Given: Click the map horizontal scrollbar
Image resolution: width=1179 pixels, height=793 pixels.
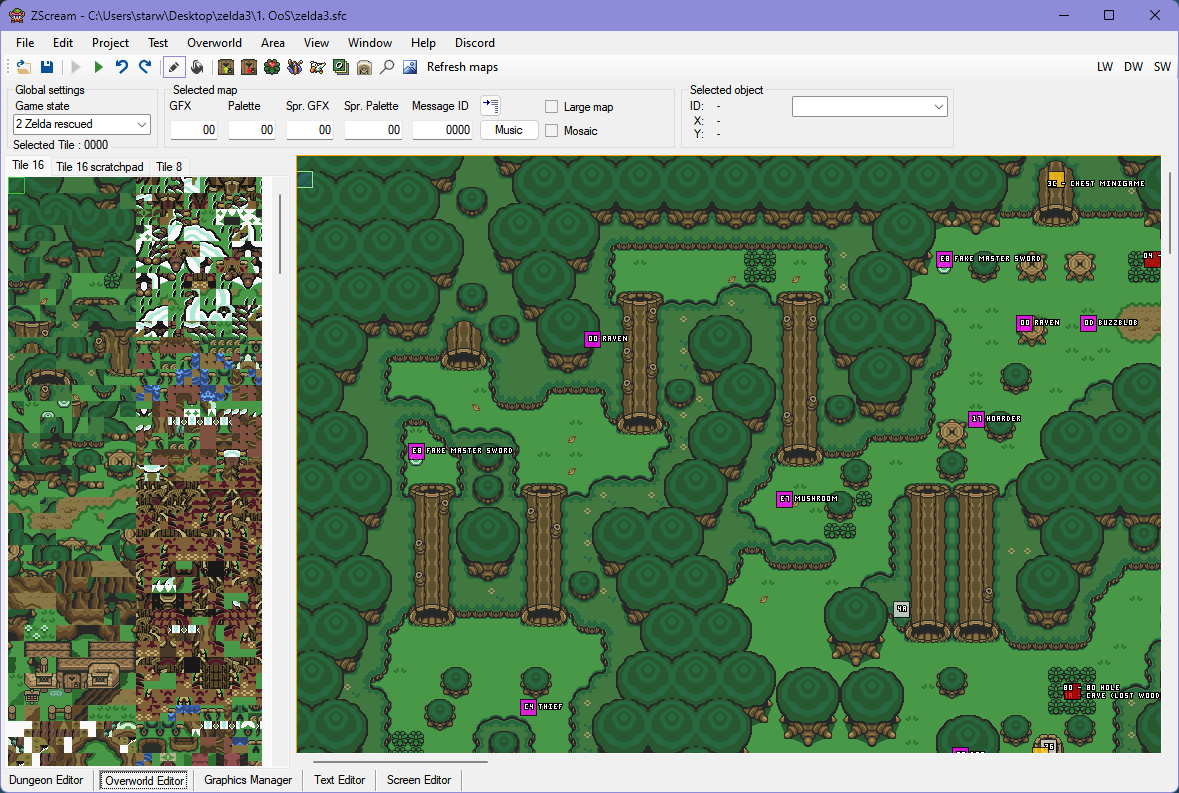Looking at the screenshot, I should click(x=400, y=761).
